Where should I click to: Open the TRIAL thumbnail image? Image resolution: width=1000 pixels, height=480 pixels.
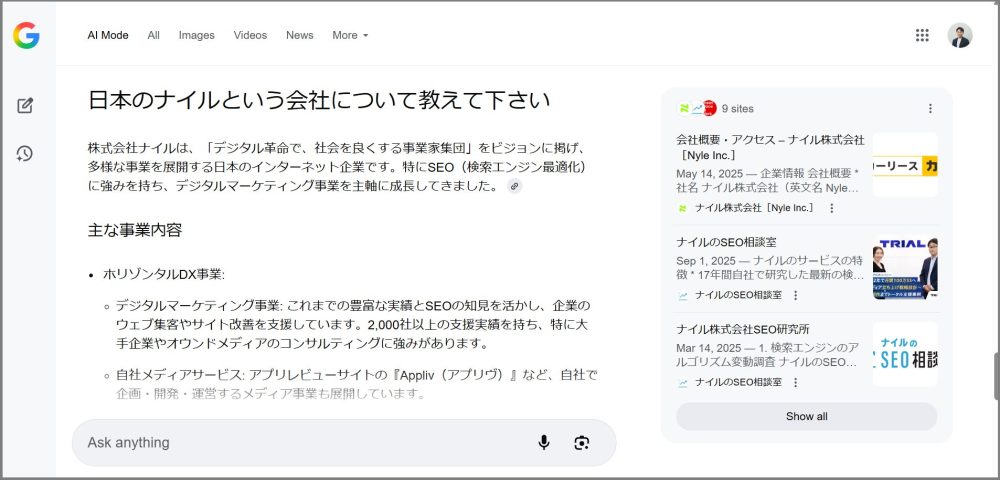(905, 268)
